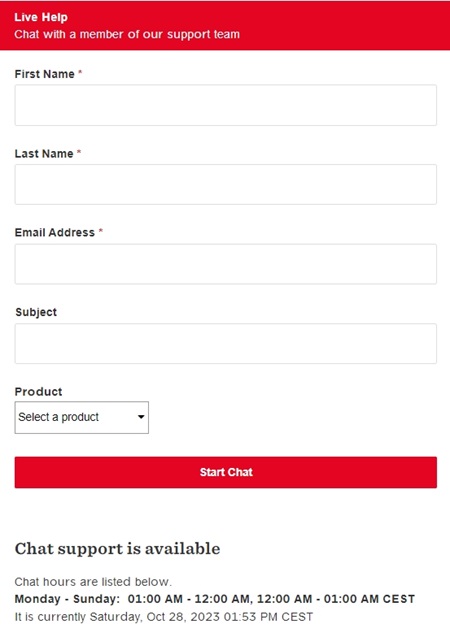Click the Email Address label
This screenshot has width=450, height=637.
(55, 232)
